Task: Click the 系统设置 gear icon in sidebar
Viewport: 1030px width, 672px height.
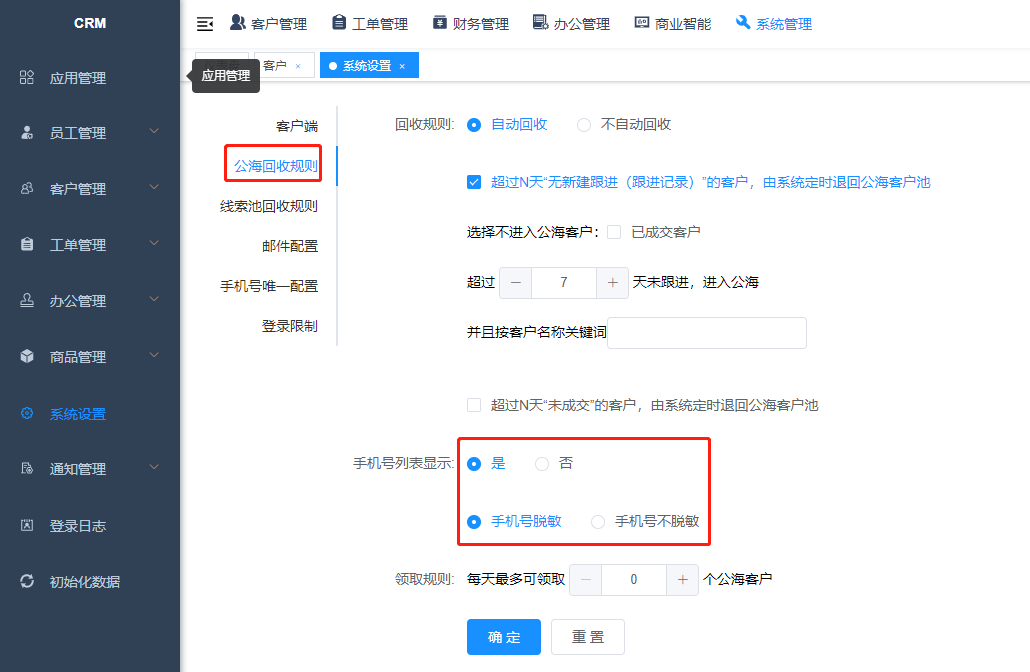Action: [x=27, y=413]
